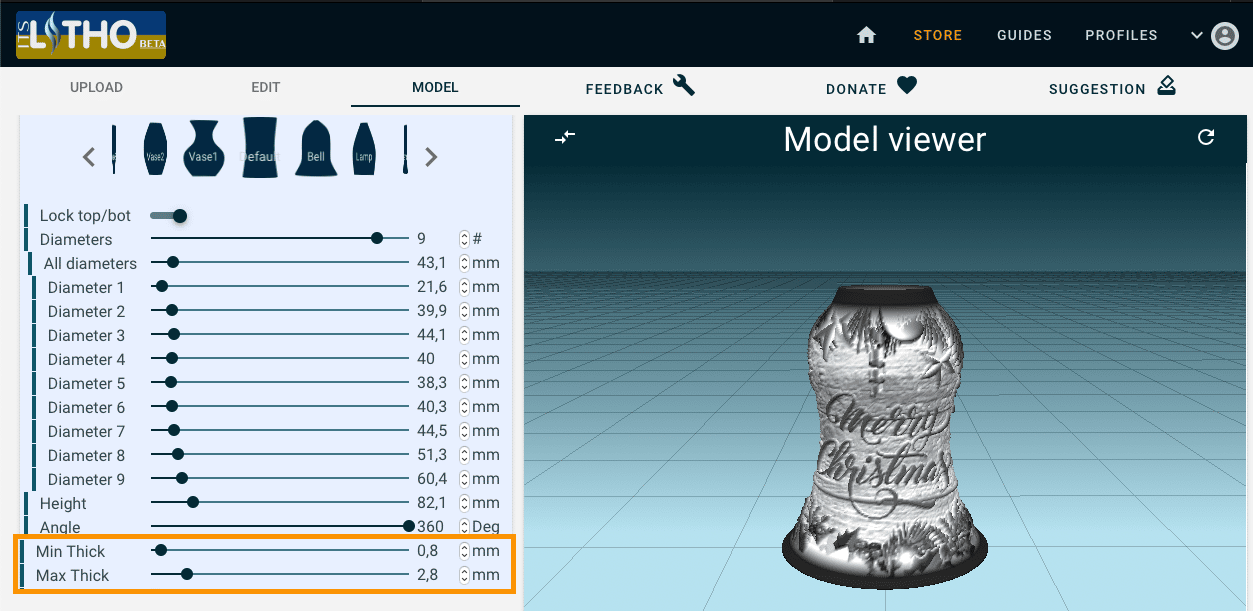1253x611 pixels.
Task: Click the Diameter 1 slider handle
Action: click(x=162, y=286)
